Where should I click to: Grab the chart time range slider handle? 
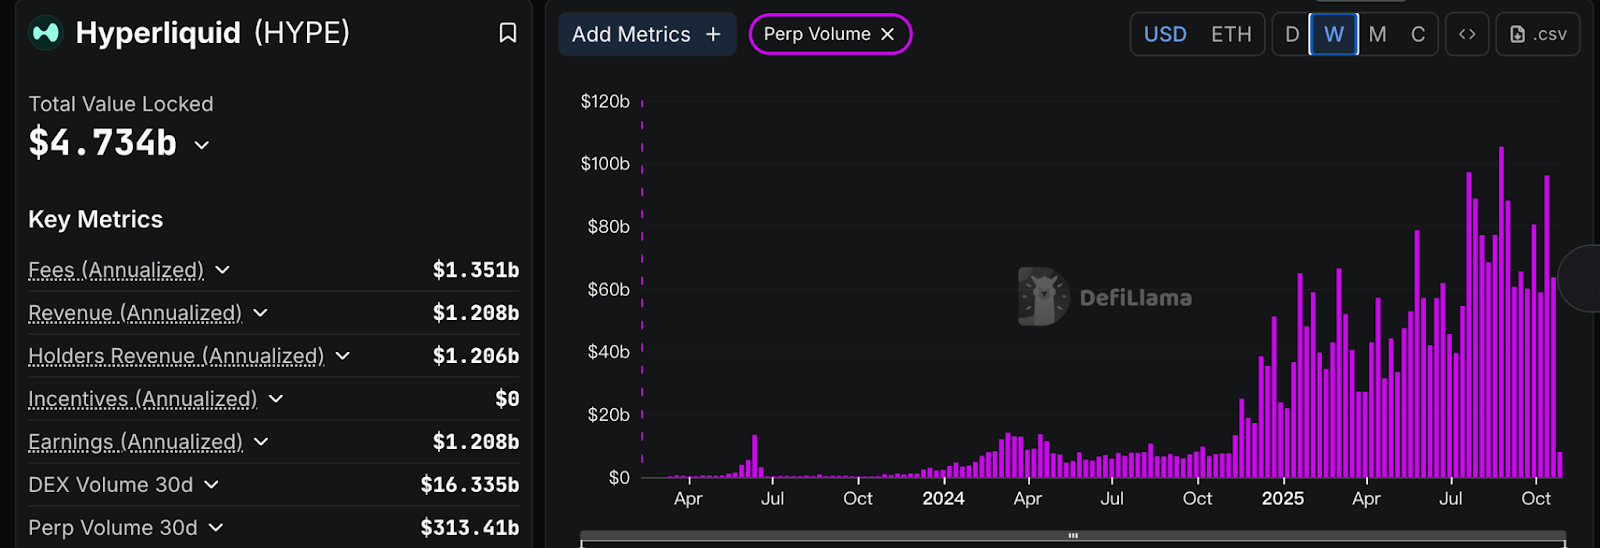[1073, 536]
